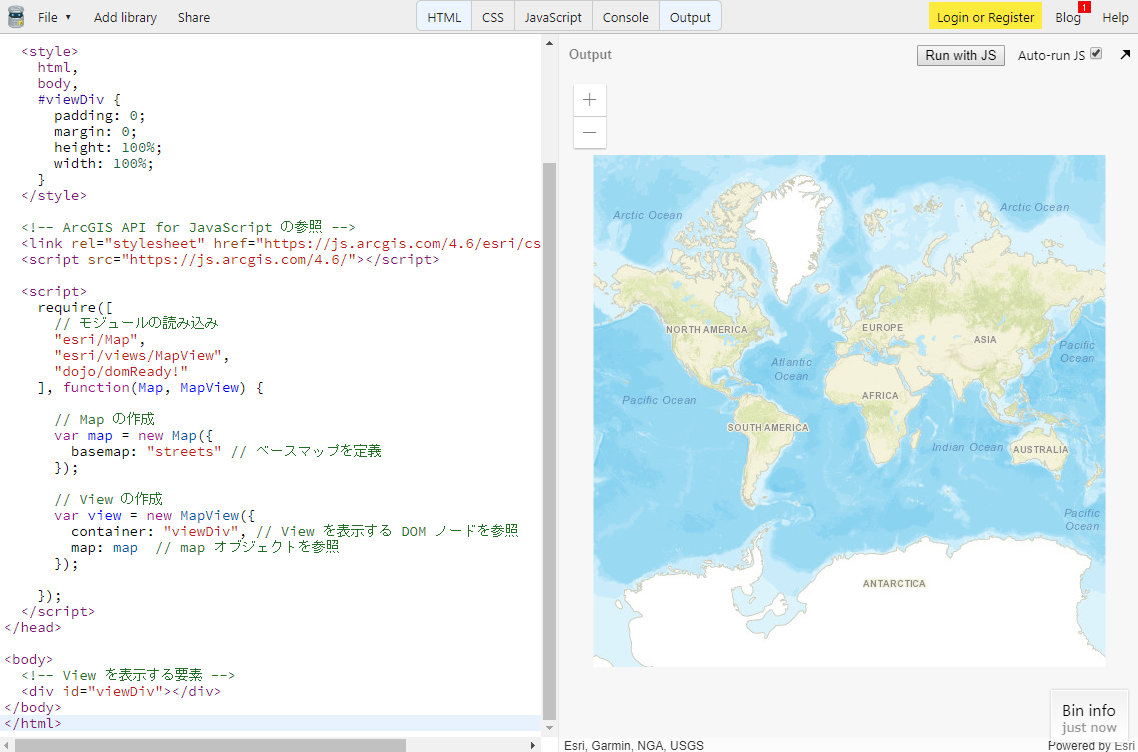
Task: Click the Run with JS button
Action: click(961, 55)
